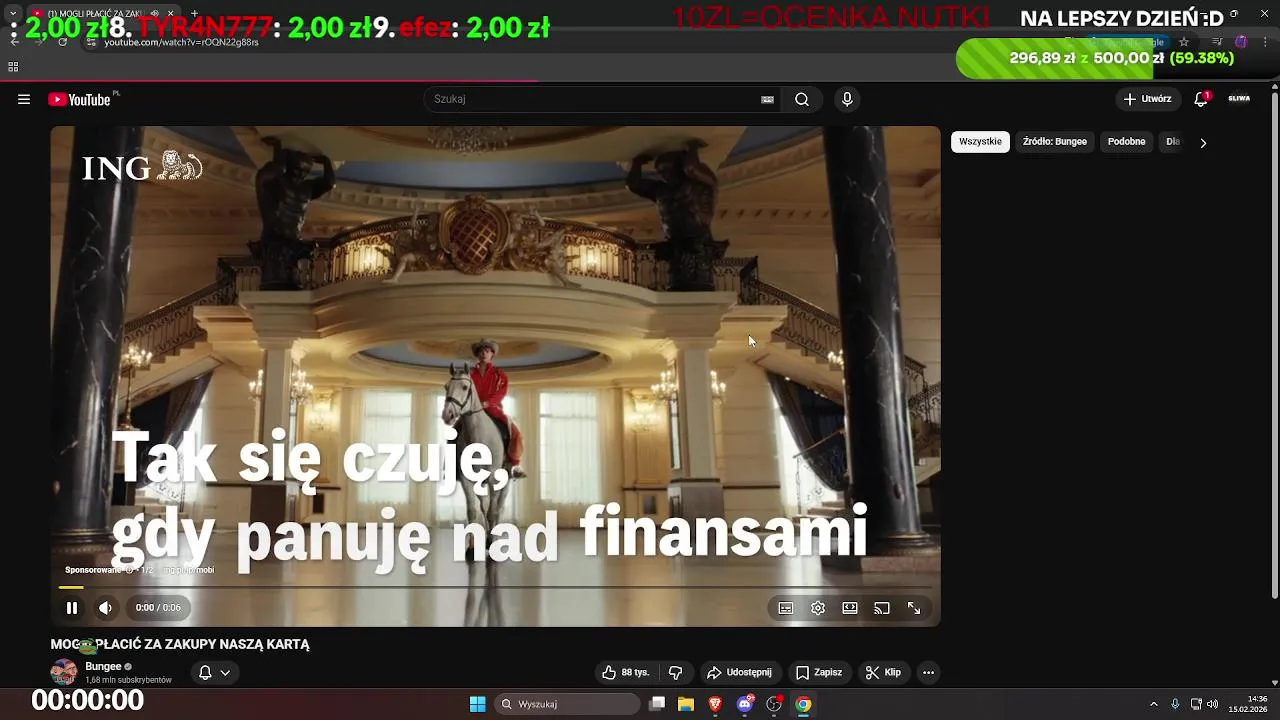Start voice search with microphone icon
Viewport: 1280px width, 720px height.
[x=847, y=99]
